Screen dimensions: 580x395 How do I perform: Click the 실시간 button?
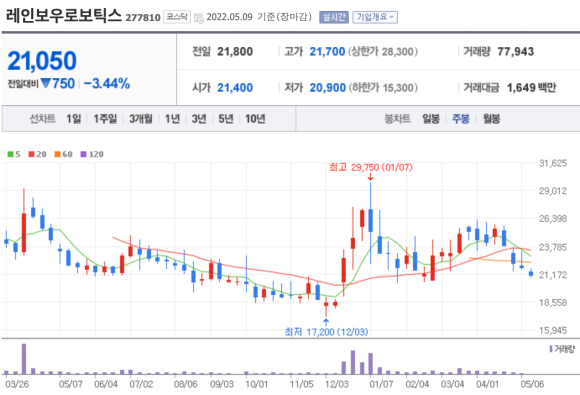(334, 17)
